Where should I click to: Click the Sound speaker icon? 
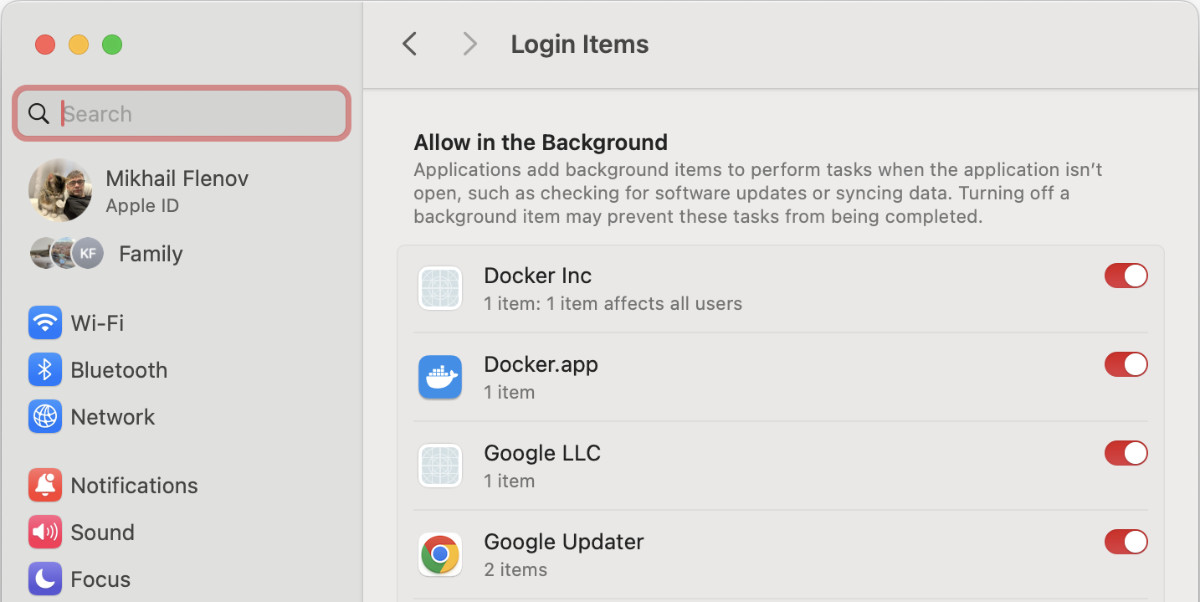(x=45, y=532)
